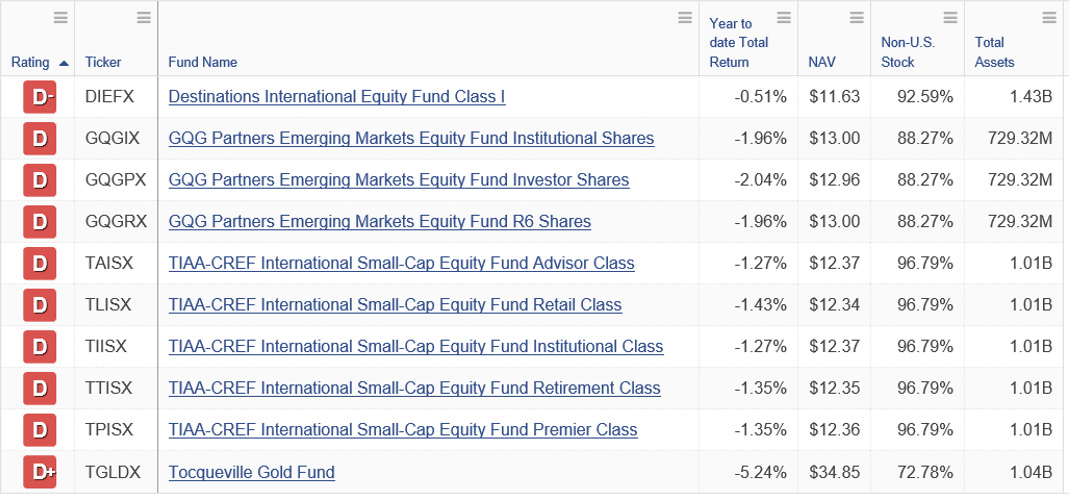Screen dimensions: 1069x494
Task: Sort by Fund Name column header
Action: pos(202,62)
